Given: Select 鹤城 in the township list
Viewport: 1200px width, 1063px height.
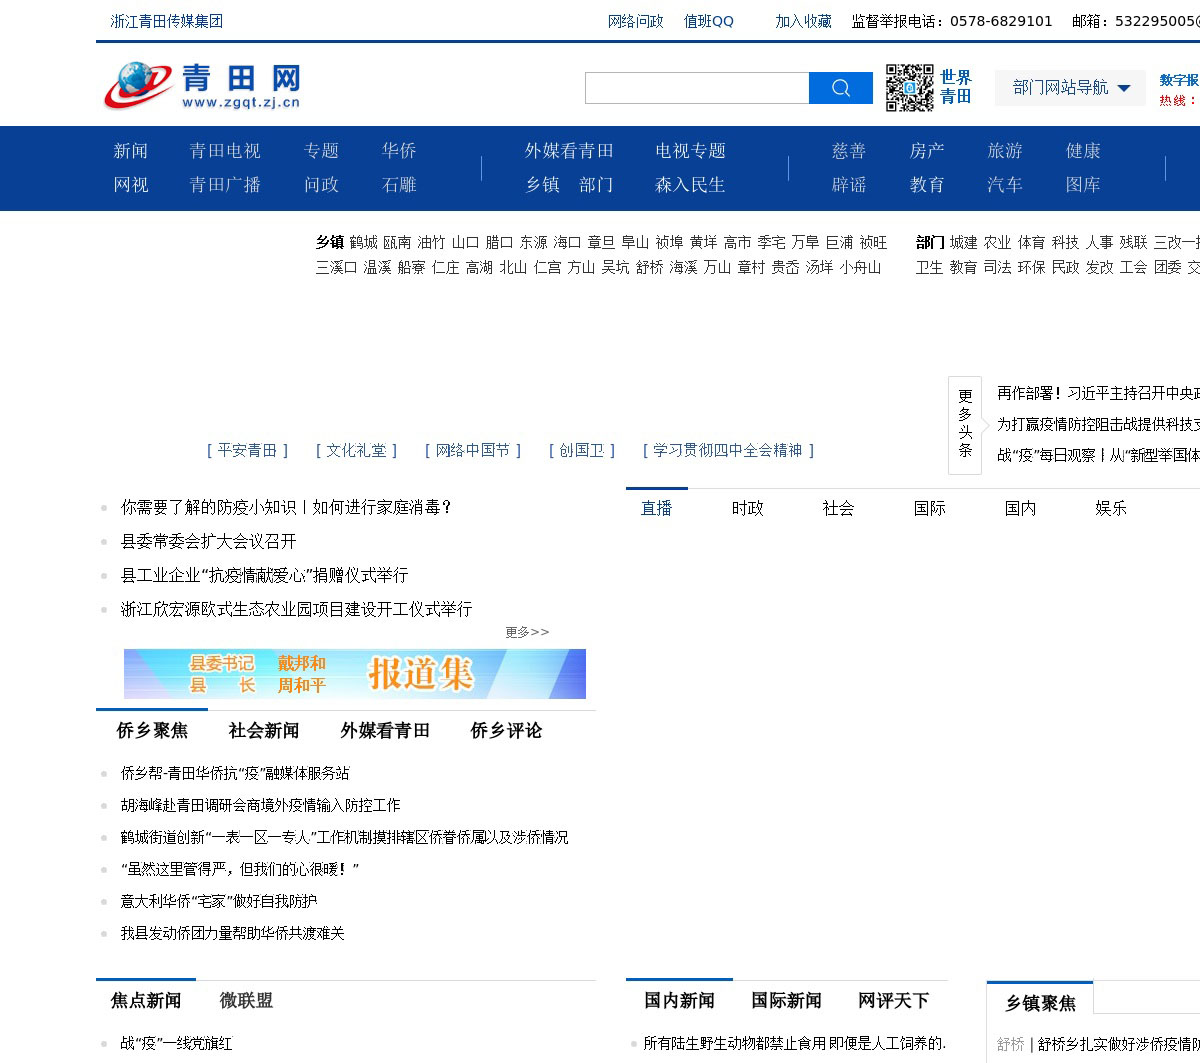Looking at the screenshot, I should click(x=363, y=242).
